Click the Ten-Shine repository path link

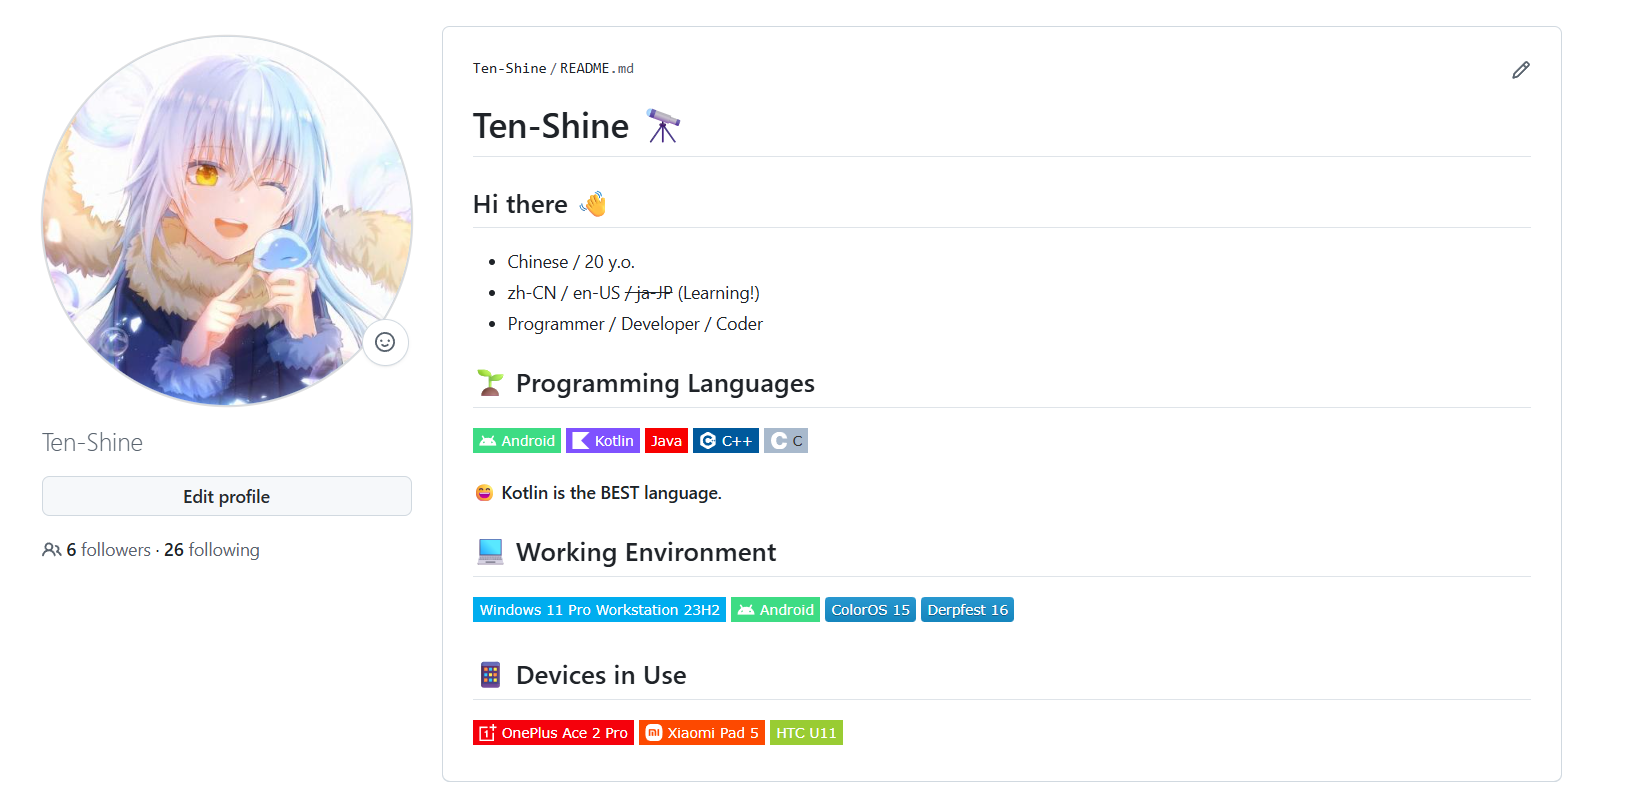click(x=509, y=68)
